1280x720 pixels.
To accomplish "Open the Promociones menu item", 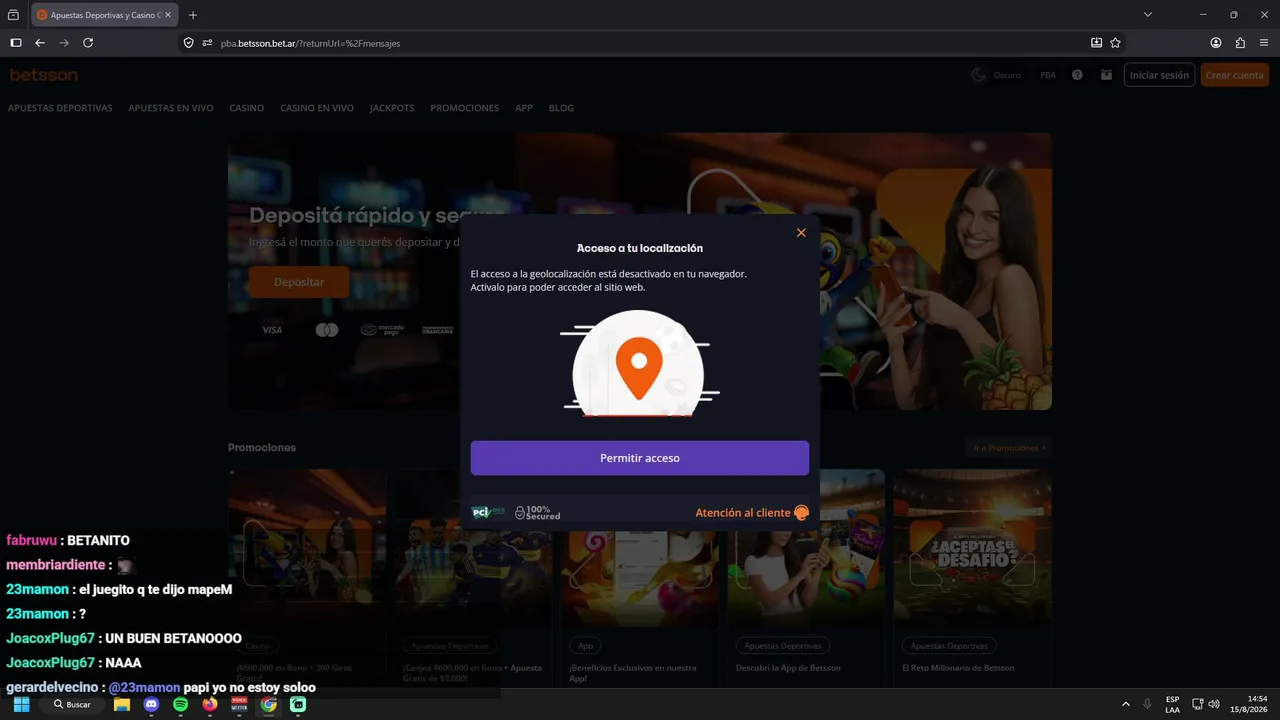I will point(465,108).
